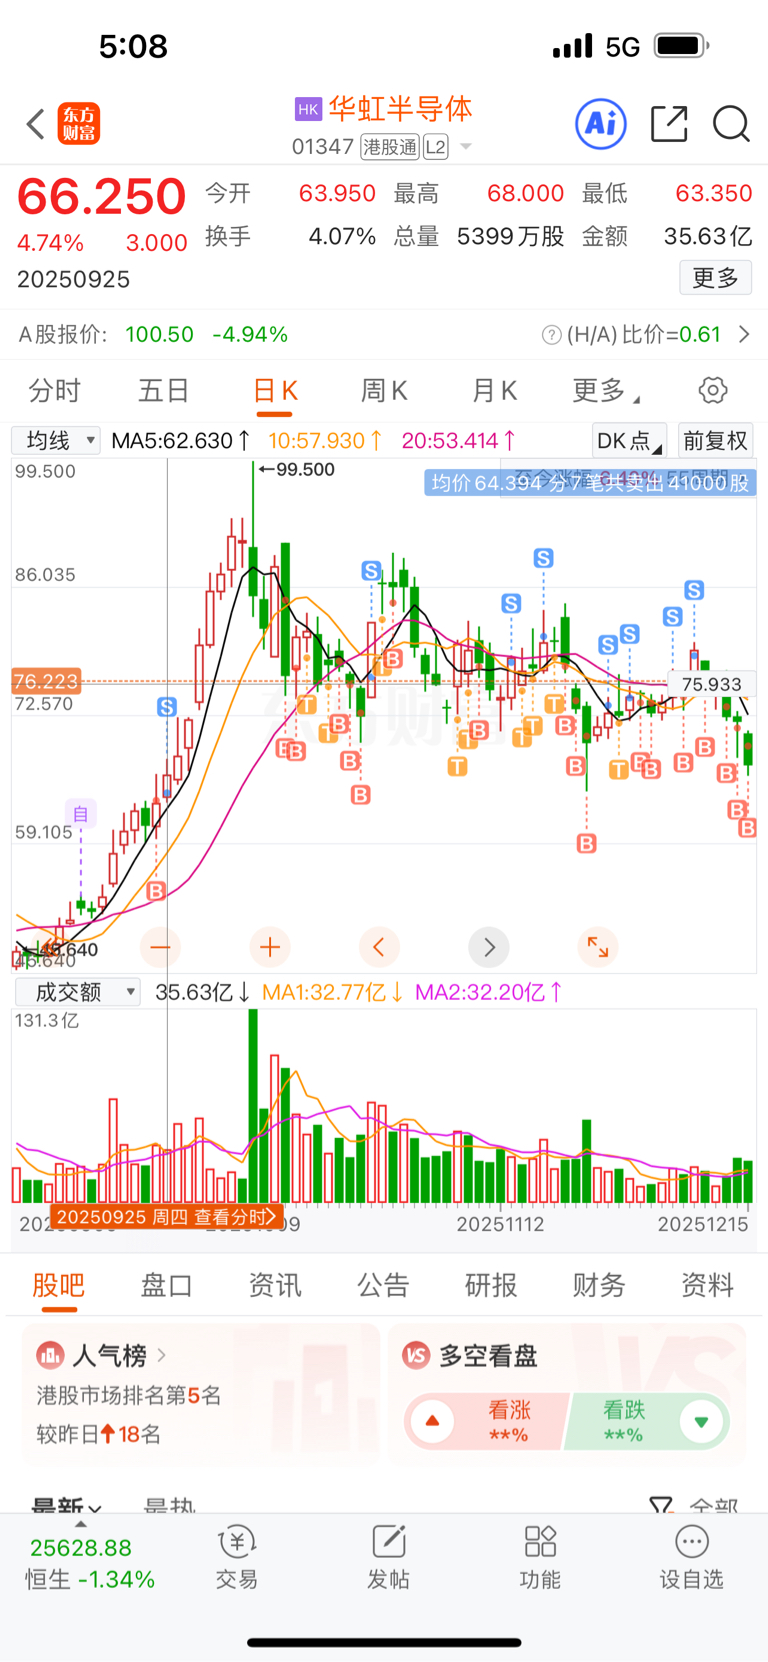Tap the 20251112 date label
Screen dimensions: 768x1662
[500, 1224]
